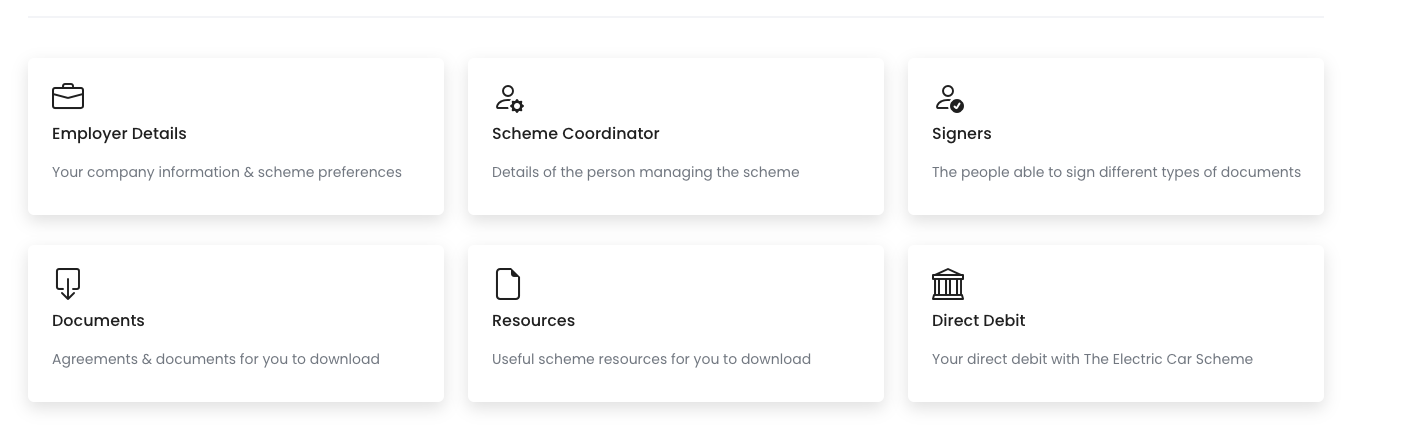Go to the Documents section title

(98, 321)
